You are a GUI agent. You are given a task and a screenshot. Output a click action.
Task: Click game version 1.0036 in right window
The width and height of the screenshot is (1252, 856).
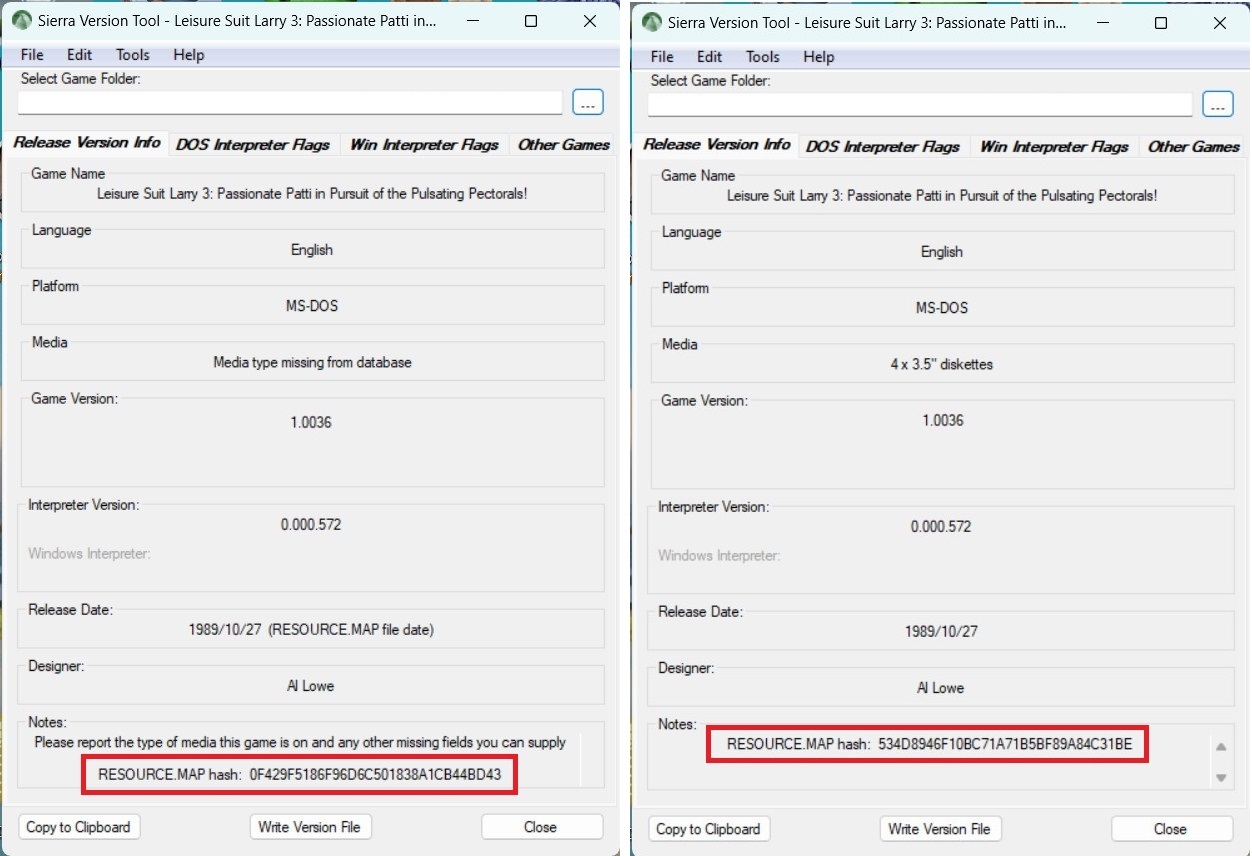(x=943, y=420)
